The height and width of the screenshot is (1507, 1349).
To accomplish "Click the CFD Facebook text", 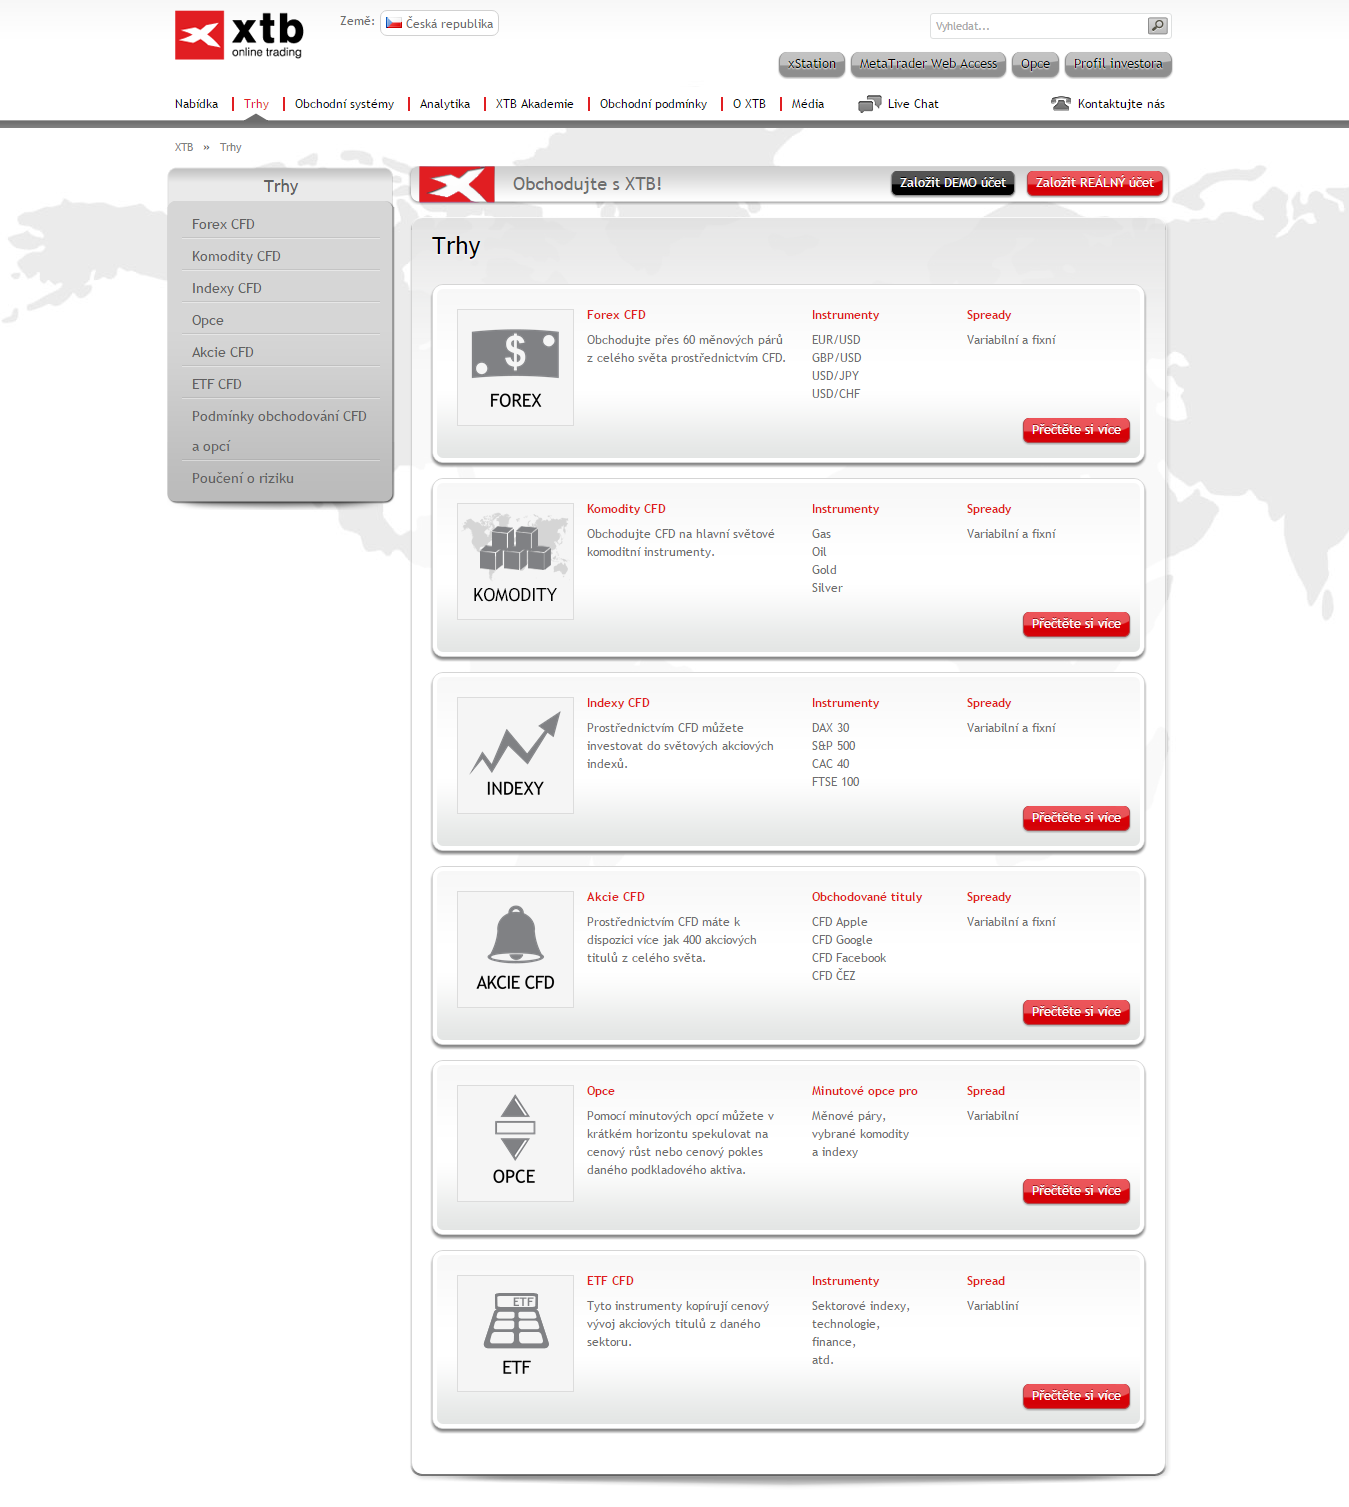I will pos(849,958).
